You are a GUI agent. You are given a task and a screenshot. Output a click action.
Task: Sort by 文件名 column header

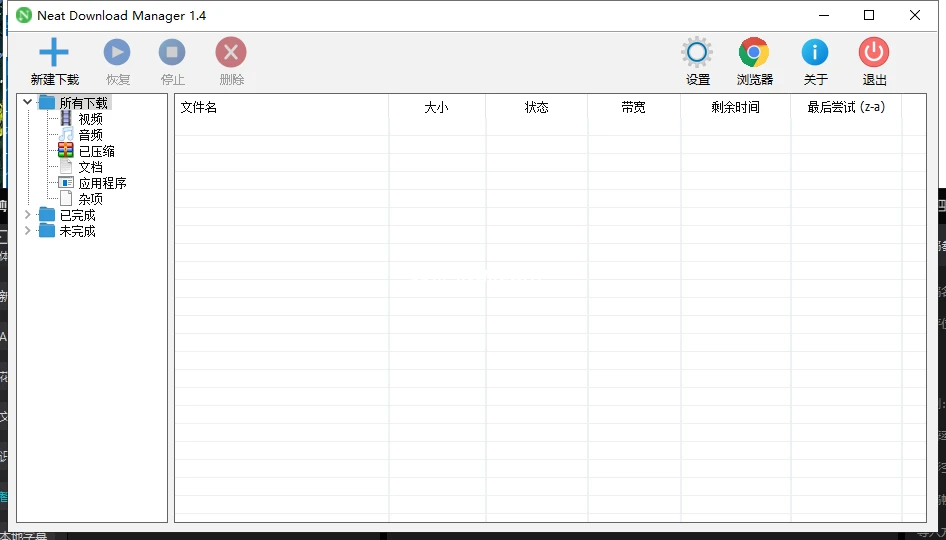click(282, 107)
